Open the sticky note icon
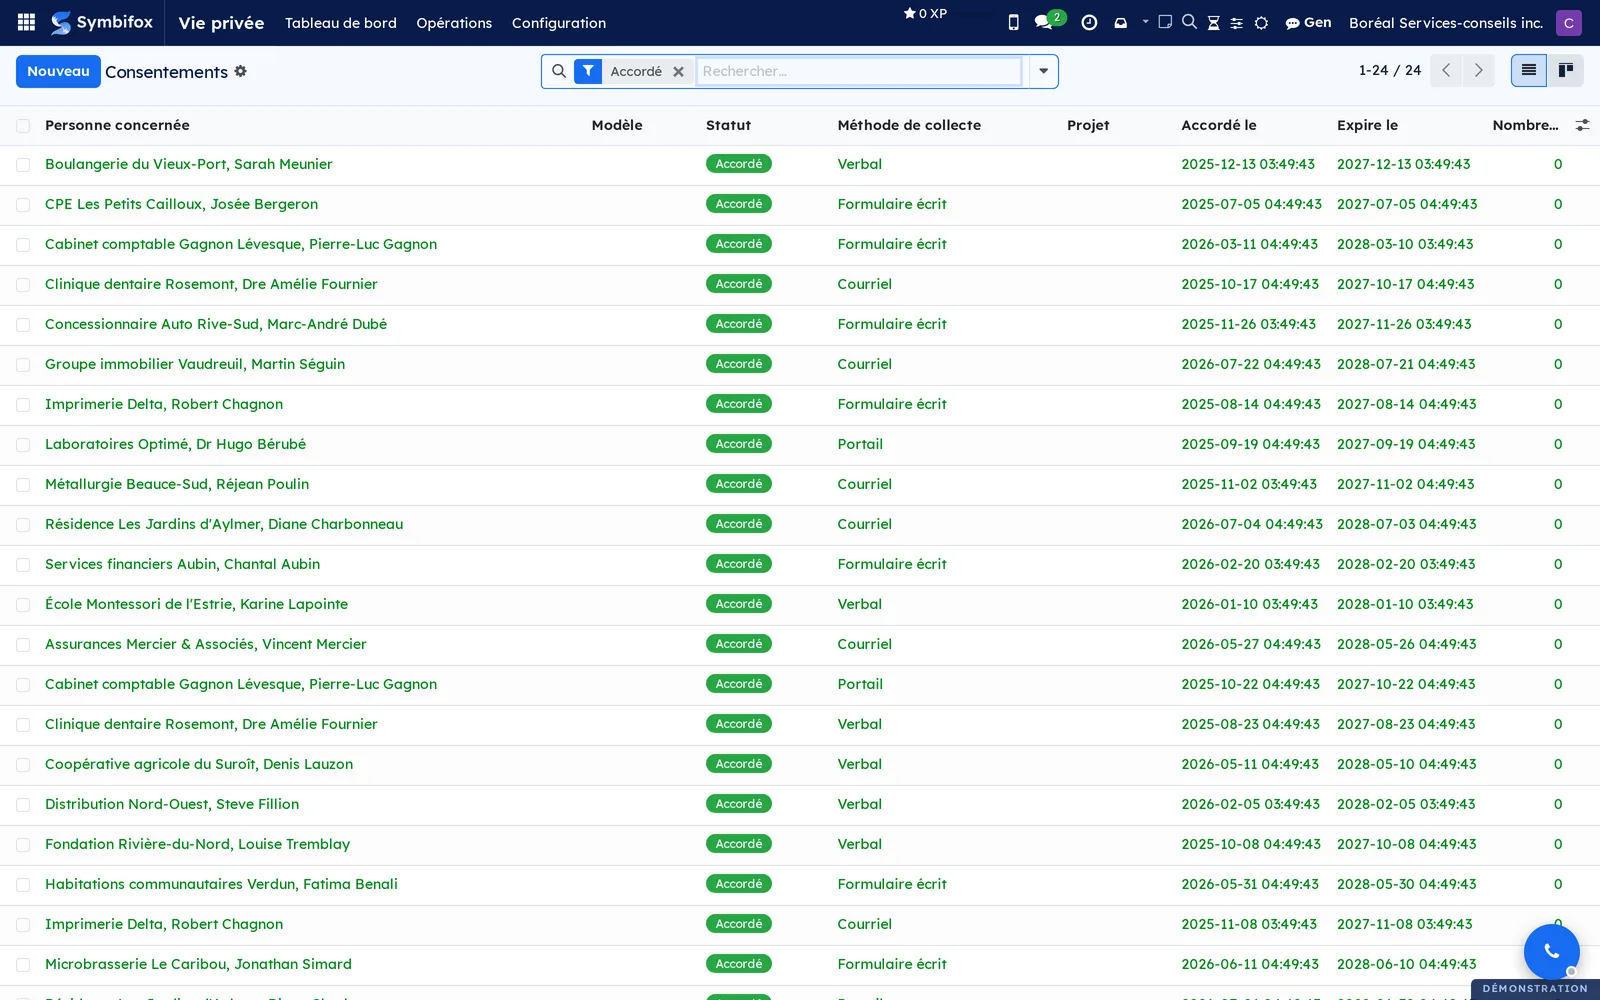1600x1000 pixels. click(x=1165, y=21)
